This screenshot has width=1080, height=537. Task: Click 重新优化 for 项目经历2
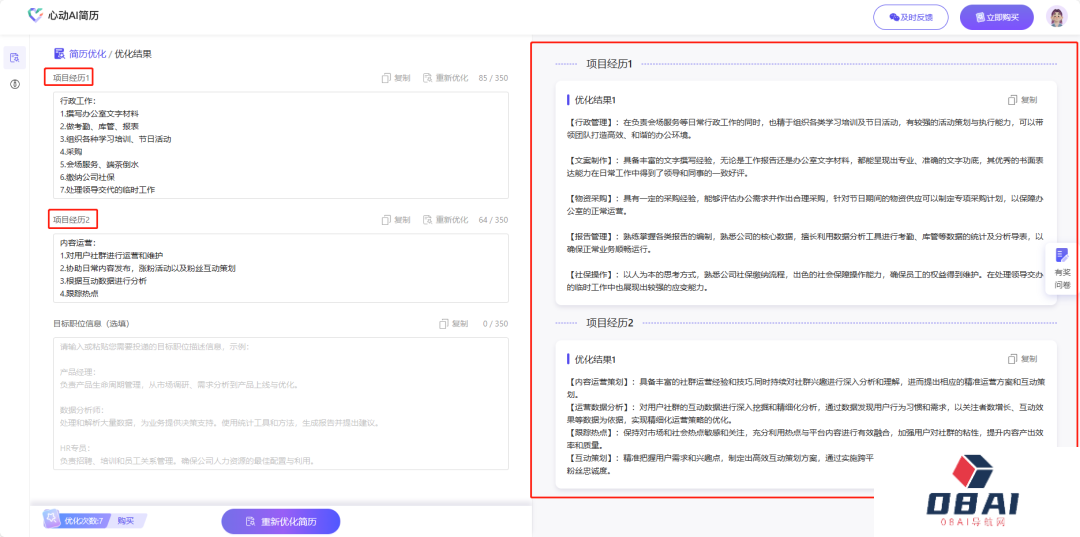pos(445,220)
